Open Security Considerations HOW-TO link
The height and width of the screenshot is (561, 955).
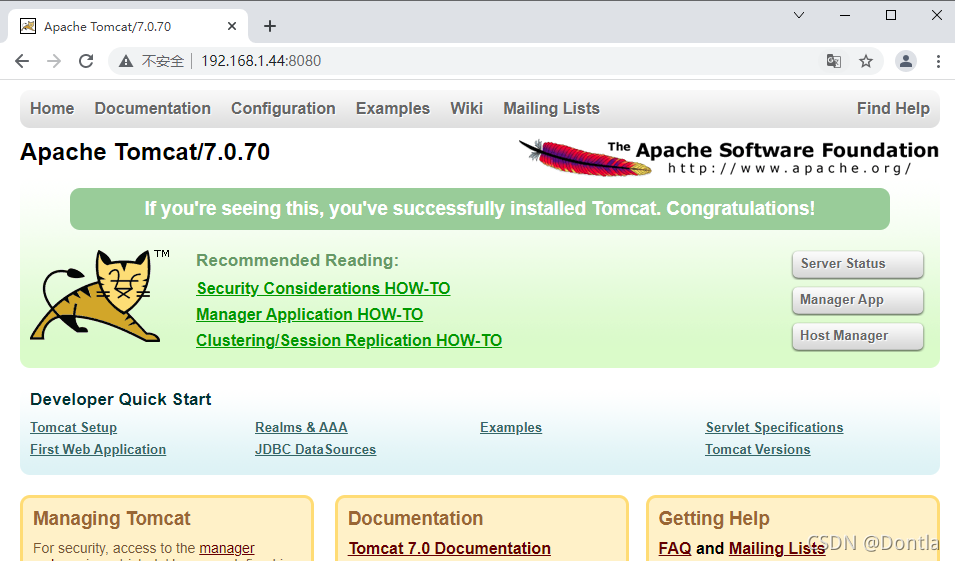click(x=323, y=288)
